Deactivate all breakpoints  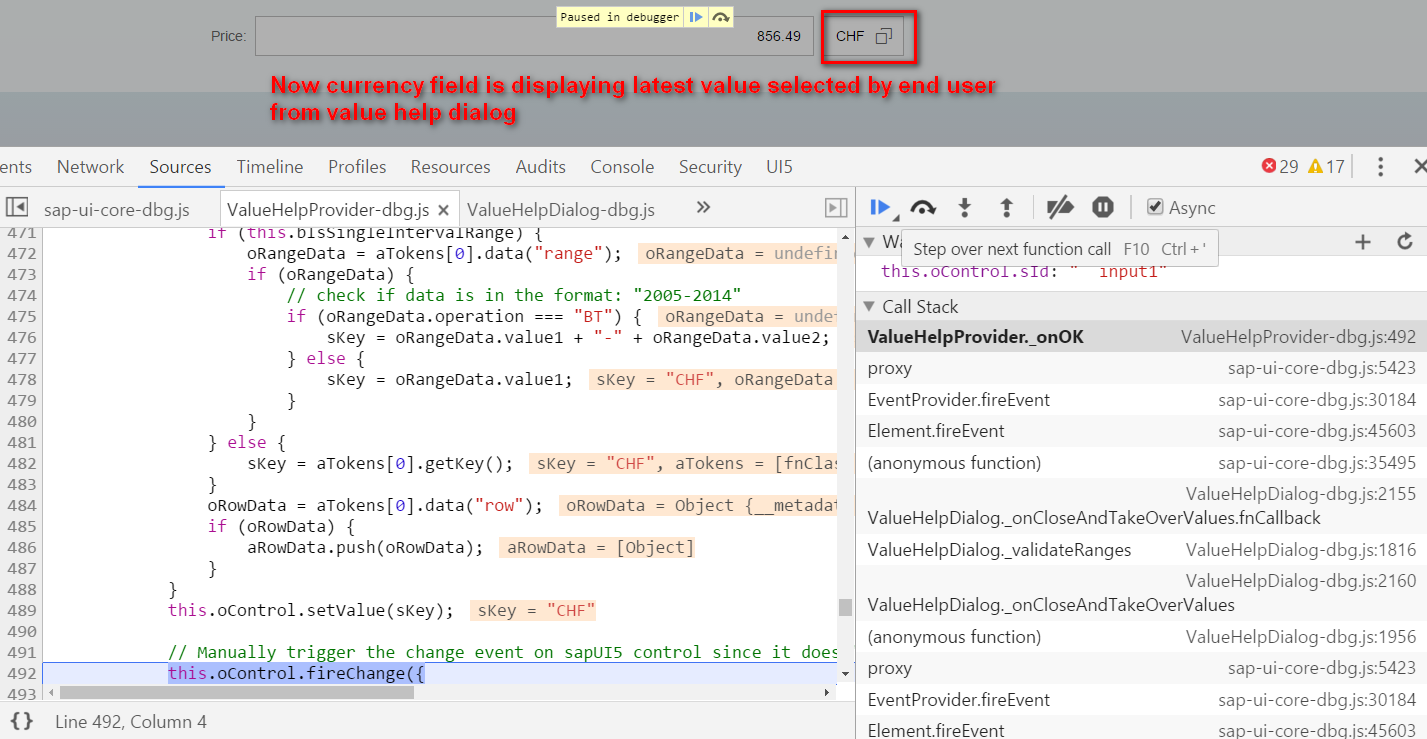1060,207
